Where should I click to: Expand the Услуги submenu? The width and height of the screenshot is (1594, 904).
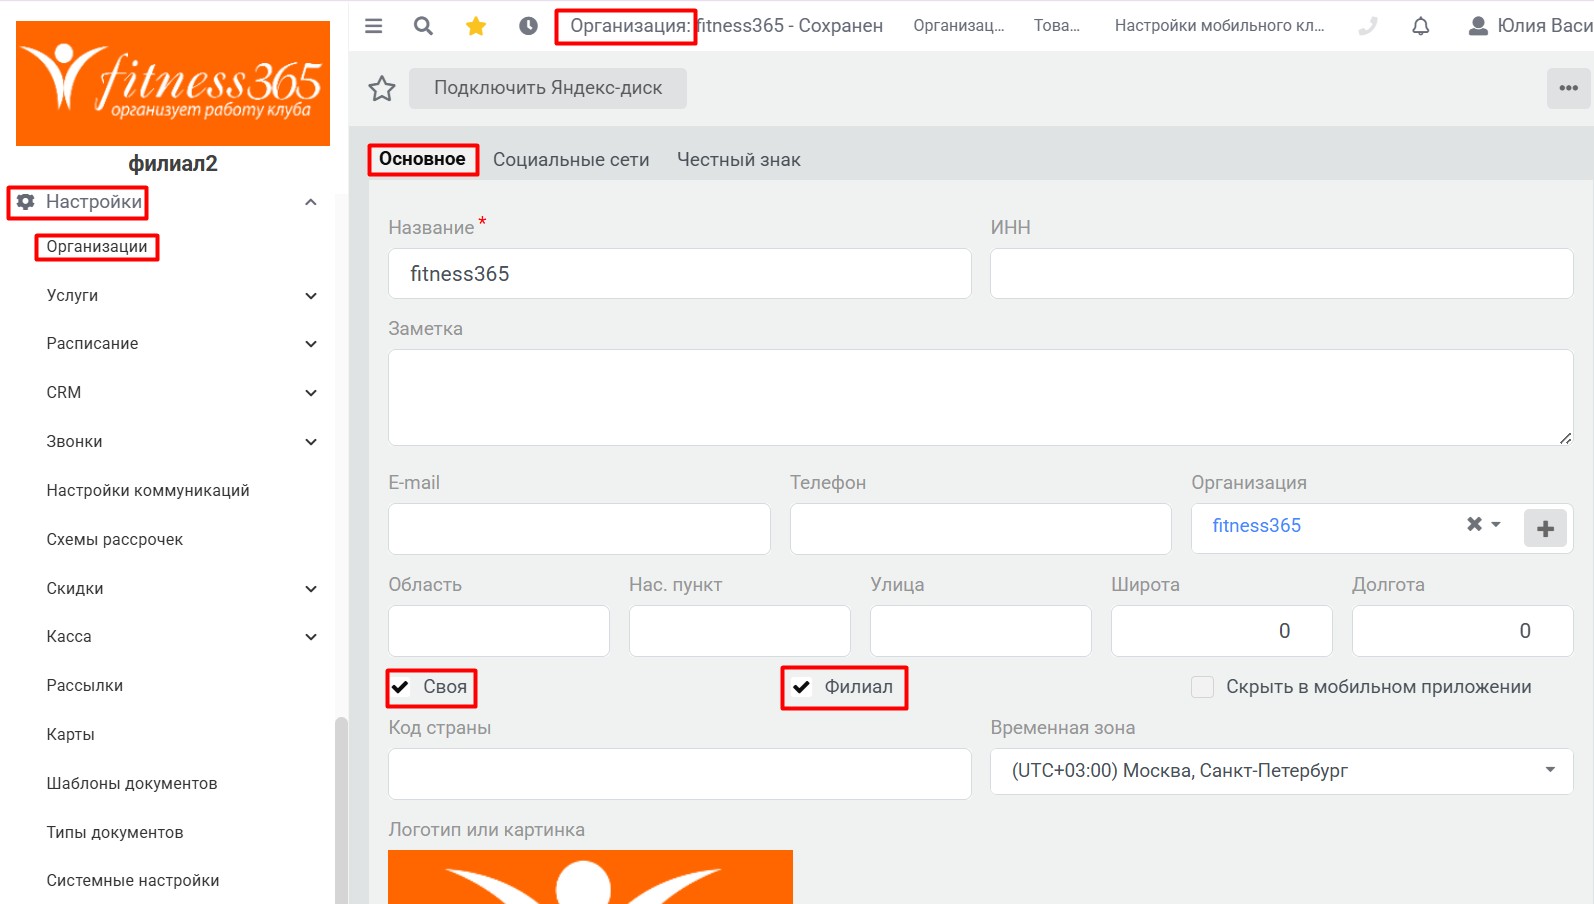(311, 296)
